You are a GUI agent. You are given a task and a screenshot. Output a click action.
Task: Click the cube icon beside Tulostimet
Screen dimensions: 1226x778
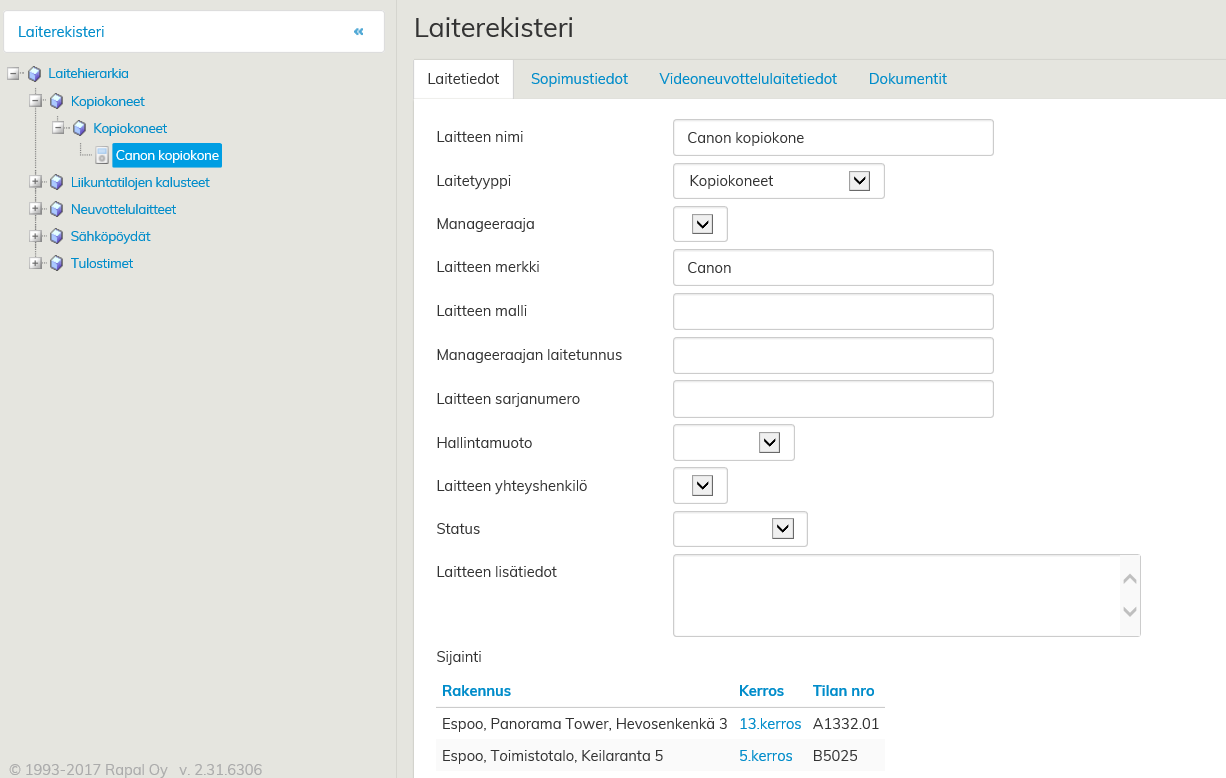coord(57,264)
